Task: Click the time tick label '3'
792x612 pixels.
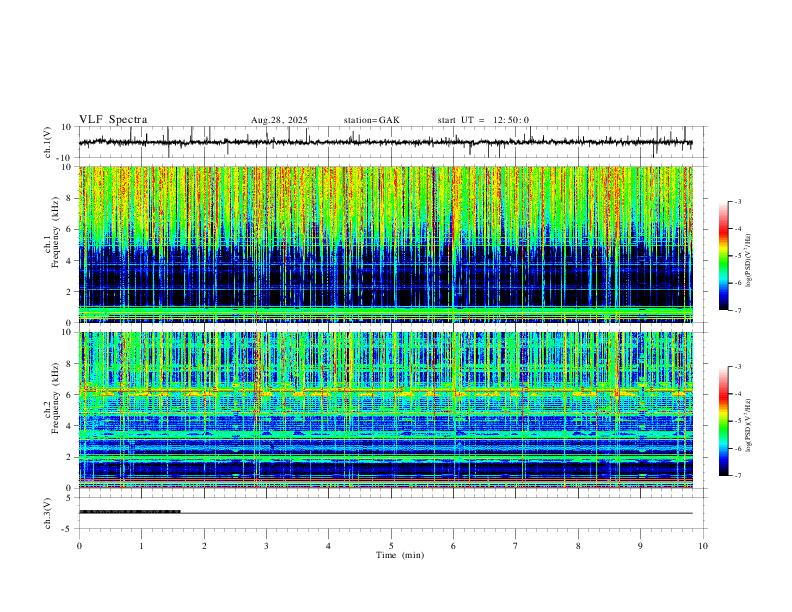Action: click(266, 546)
